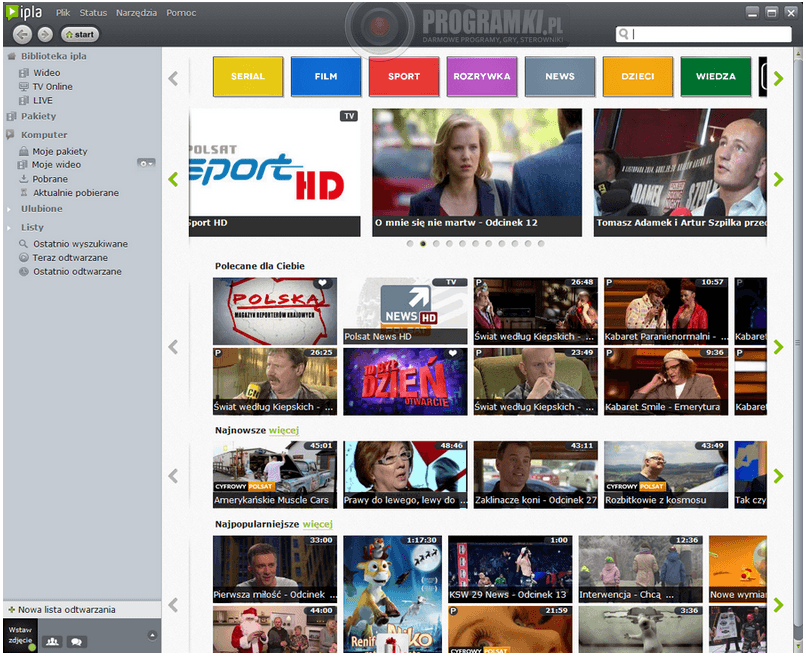Show previous Polecane dla Ciebie items
The image size is (806, 657).
click(173, 347)
